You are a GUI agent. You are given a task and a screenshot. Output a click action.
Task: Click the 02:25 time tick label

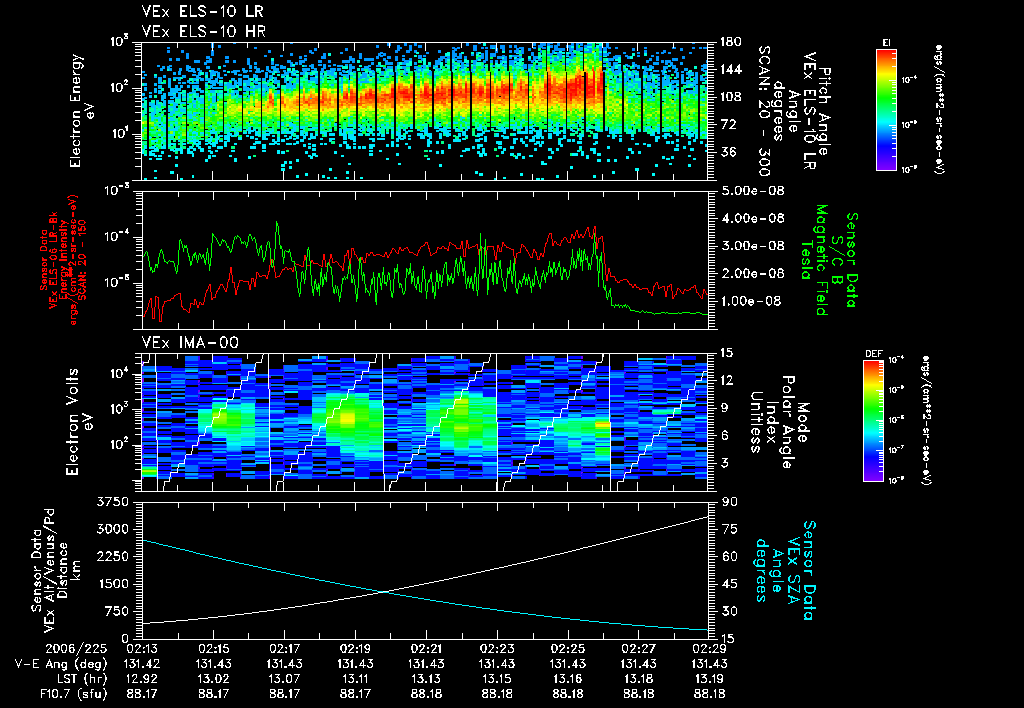click(568, 649)
